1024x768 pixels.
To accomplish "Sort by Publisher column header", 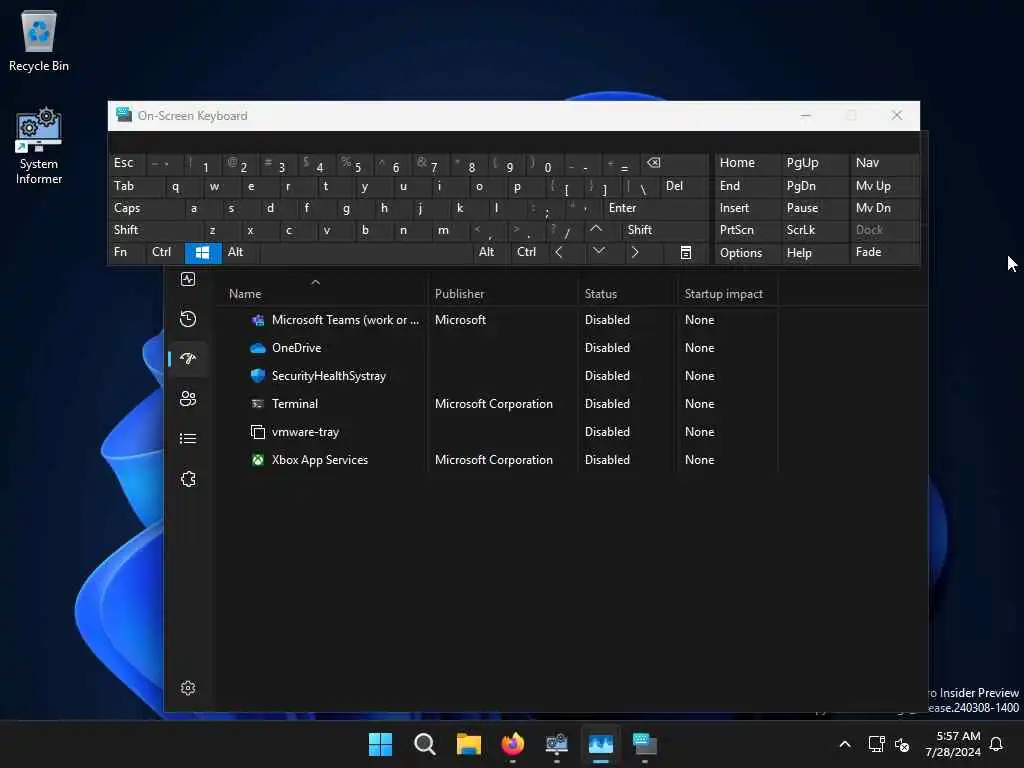I will 503,294.
